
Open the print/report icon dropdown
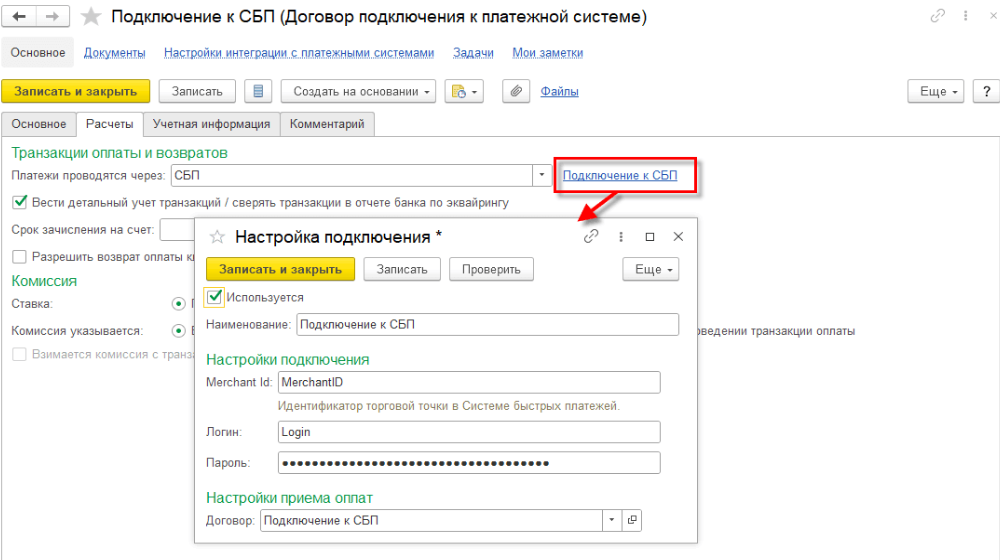tap(464, 91)
